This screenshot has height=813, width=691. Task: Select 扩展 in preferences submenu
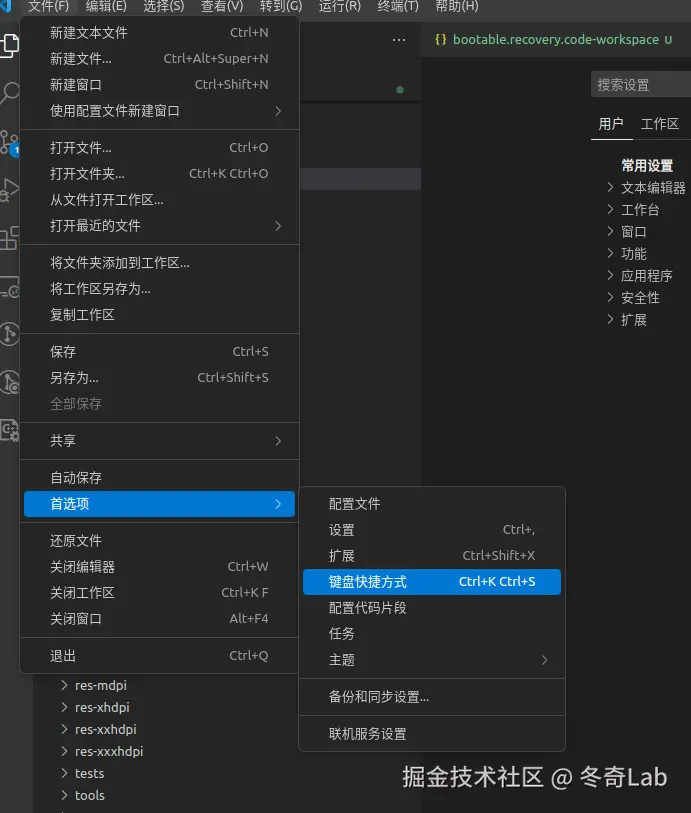[x=432, y=556]
